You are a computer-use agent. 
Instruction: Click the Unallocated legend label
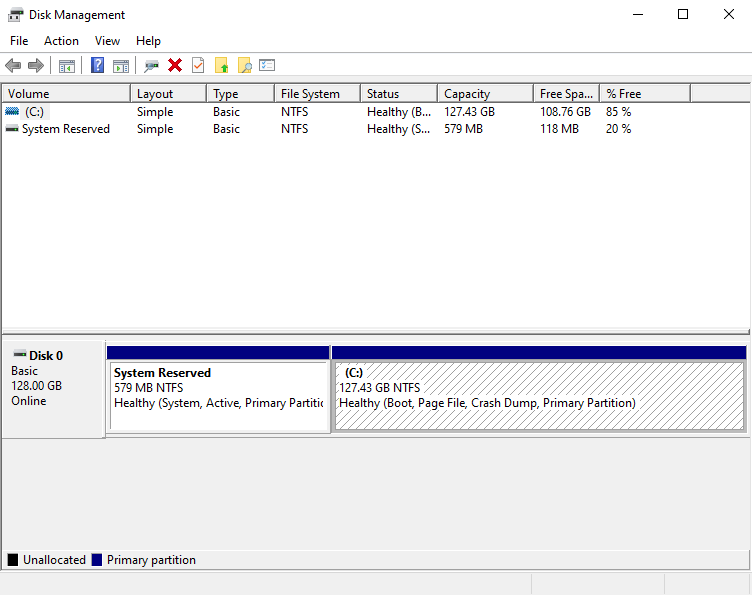pyautogui.click(x=54, y=560)
